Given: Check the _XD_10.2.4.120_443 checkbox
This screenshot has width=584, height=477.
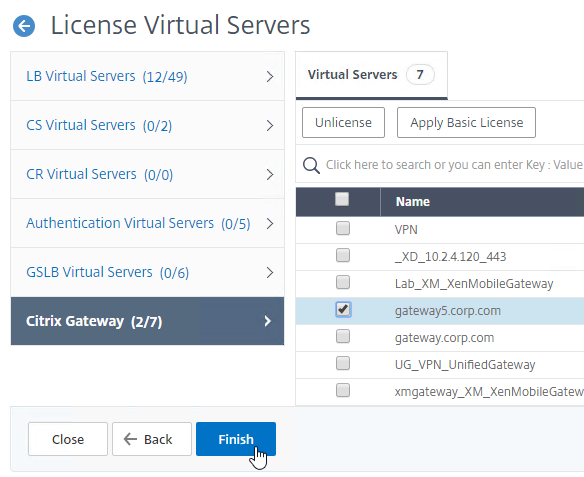Looking at the screenshot, I should (343, 255).
